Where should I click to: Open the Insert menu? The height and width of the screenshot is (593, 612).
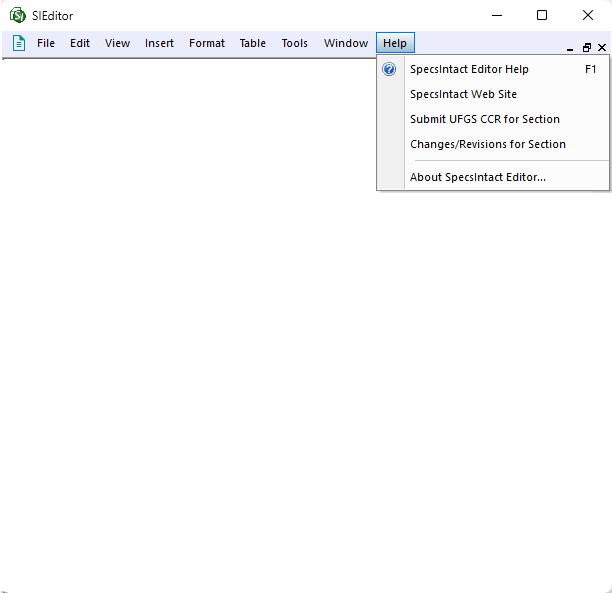point(159,43)
